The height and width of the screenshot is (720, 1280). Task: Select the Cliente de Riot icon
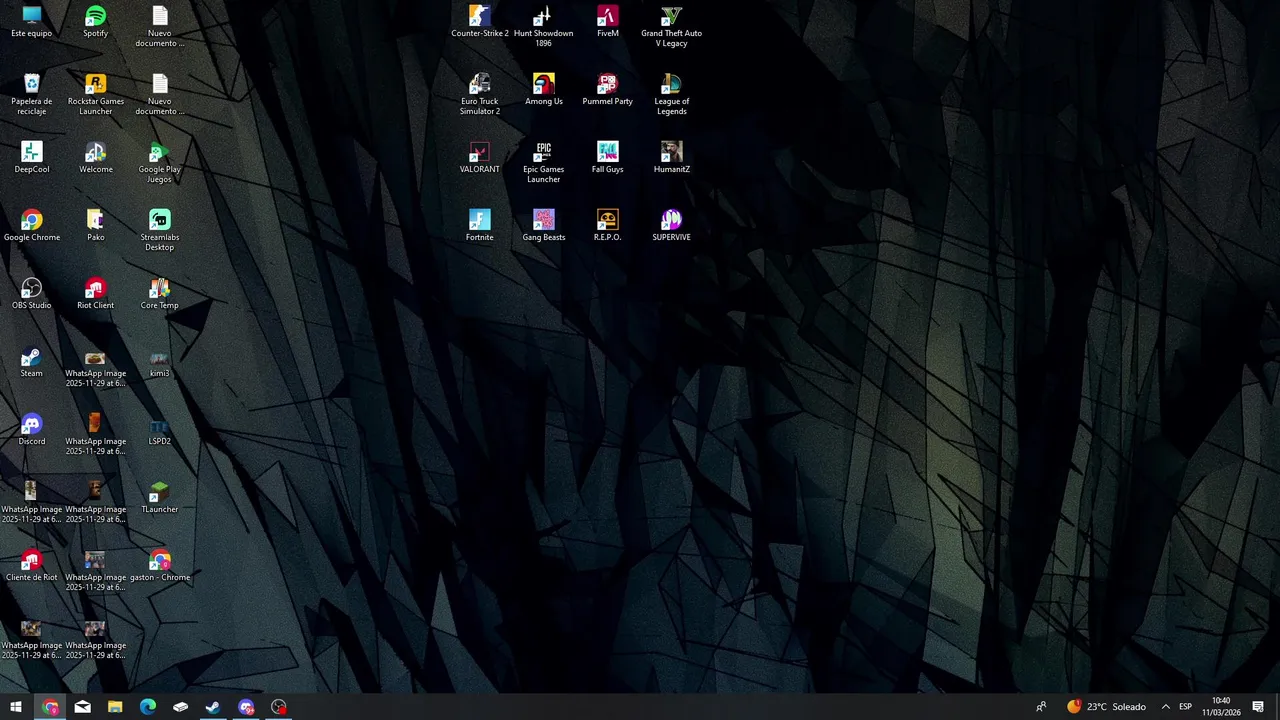32,566
